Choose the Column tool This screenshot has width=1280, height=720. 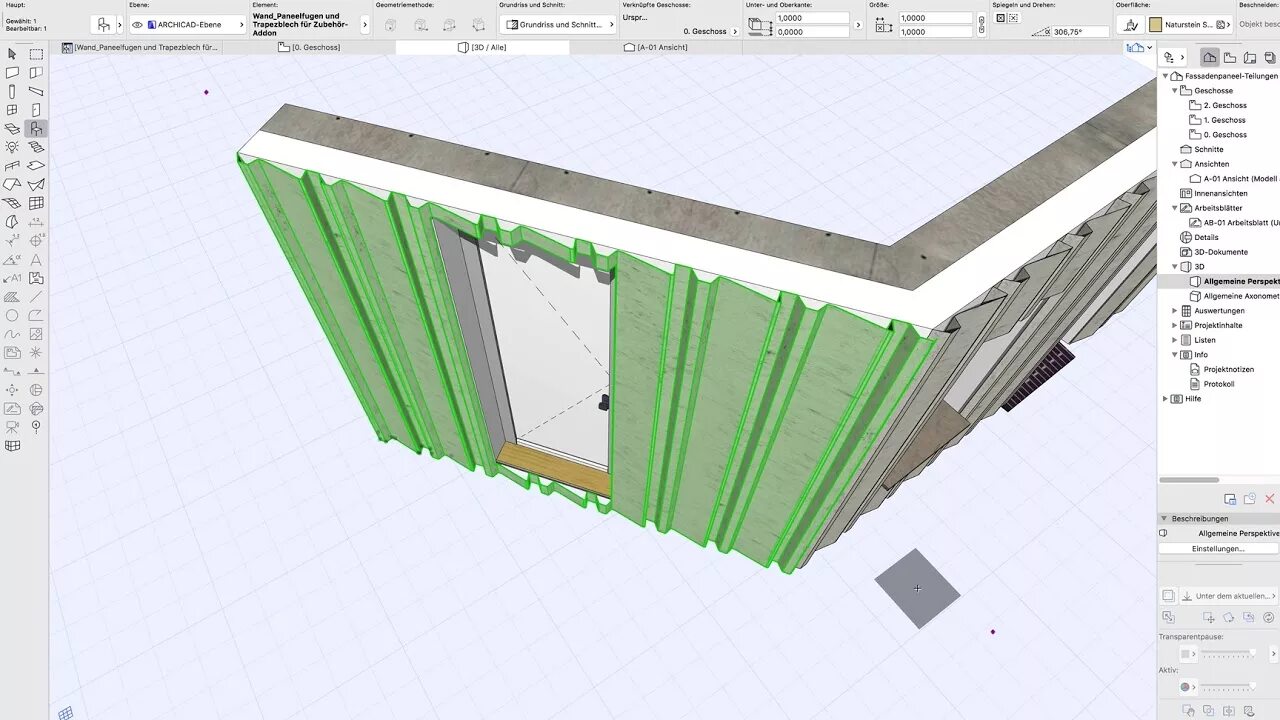(x=12, y=91)
